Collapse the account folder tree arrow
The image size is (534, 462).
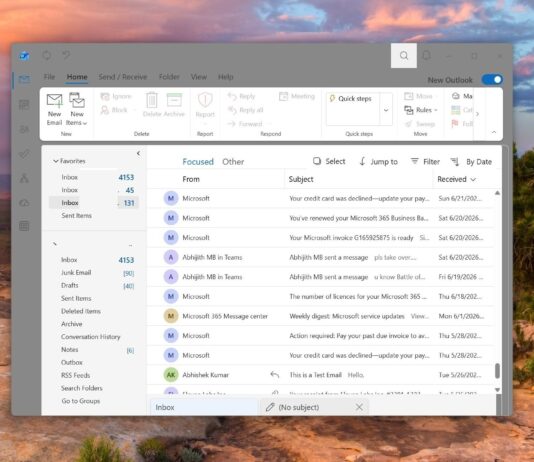(54, 244)
